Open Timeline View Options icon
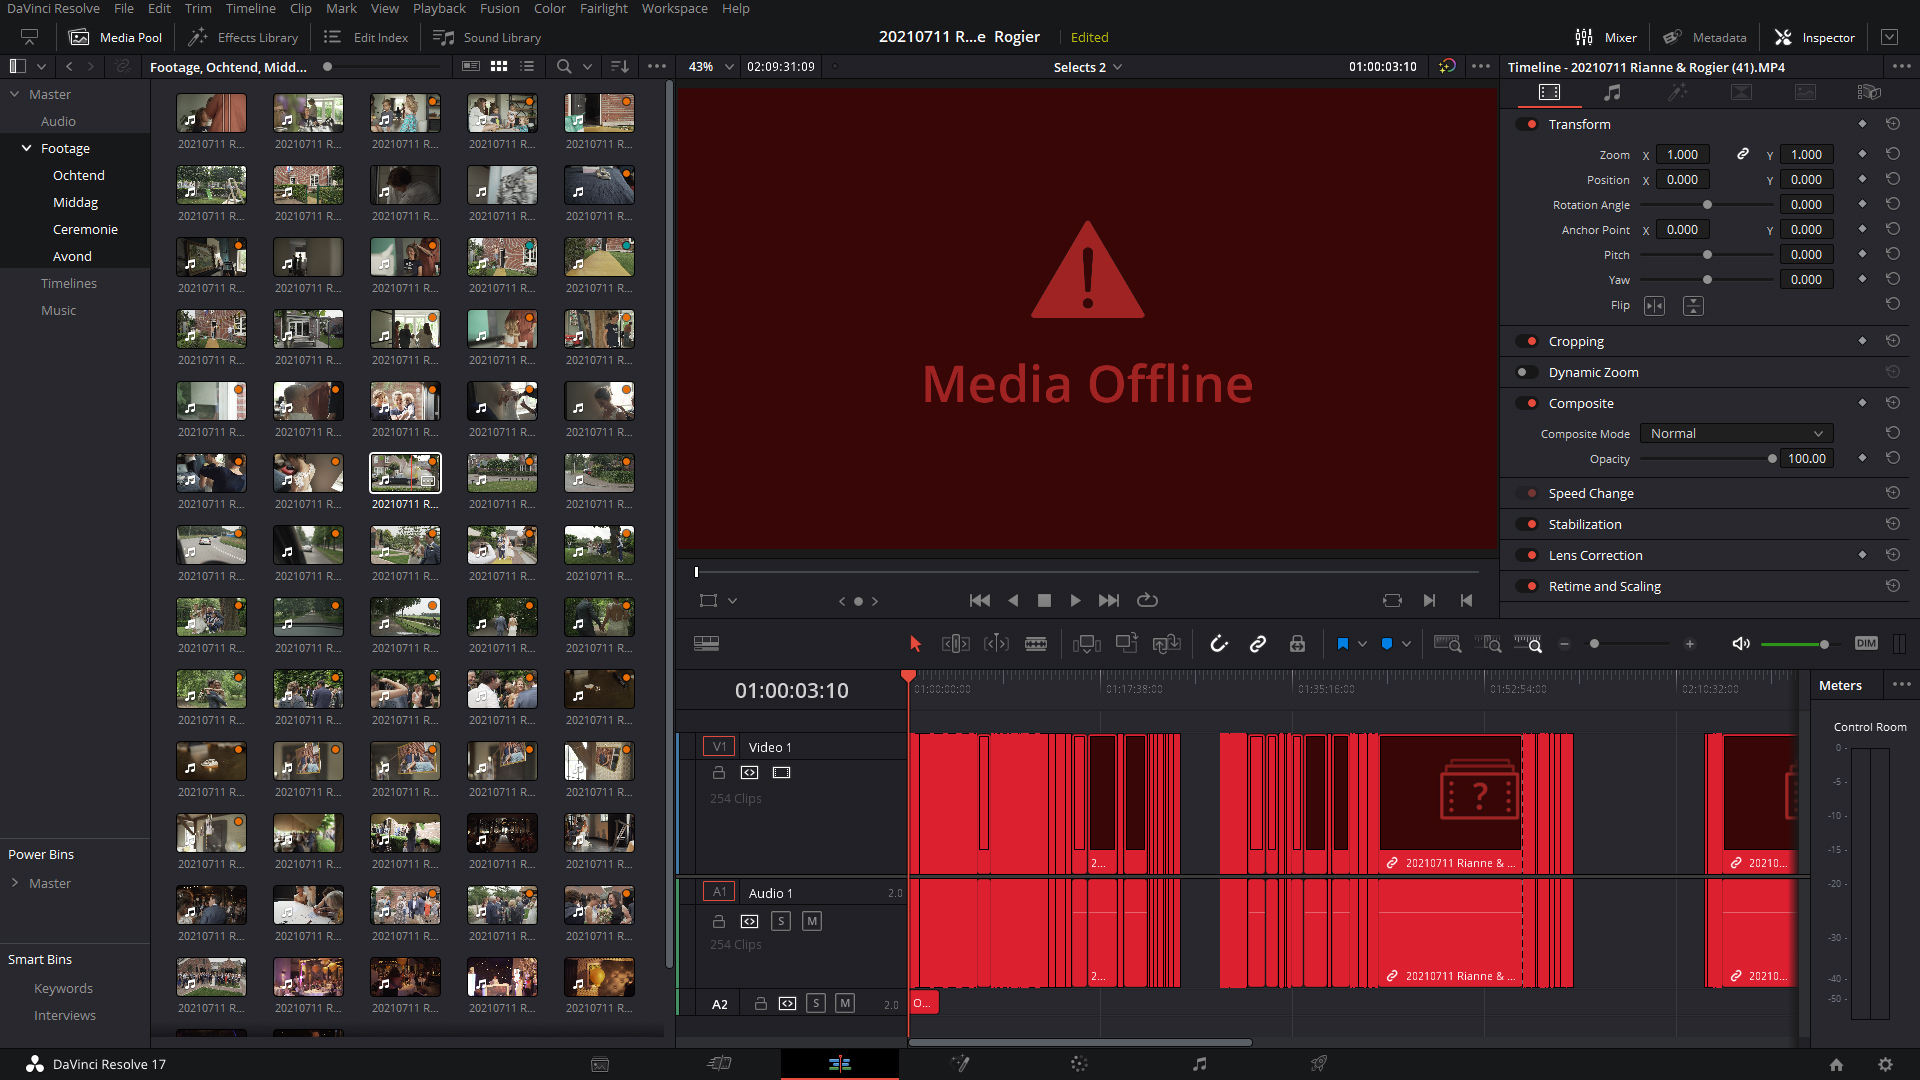 click(706, 644)
